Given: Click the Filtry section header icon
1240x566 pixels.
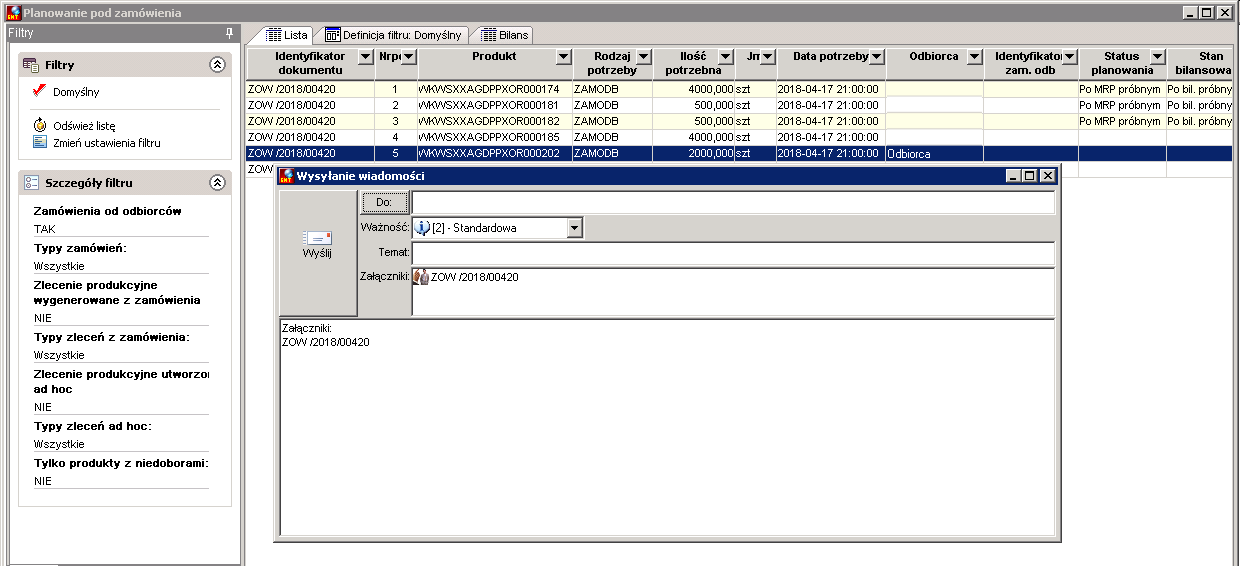Looking at the screenshot, I should point(31,65).
